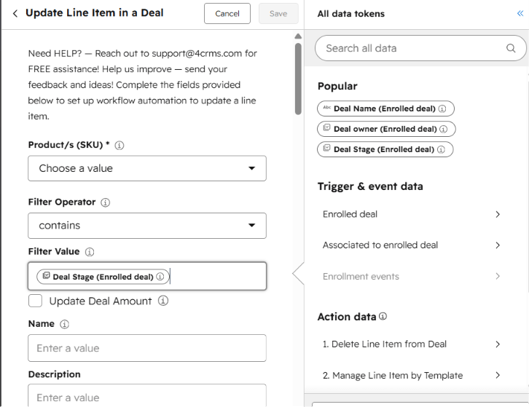This screenshot has width=529, height=407.
Task: Open info icon beside Update Deal Amount
Action: click(x=163, y=301)
